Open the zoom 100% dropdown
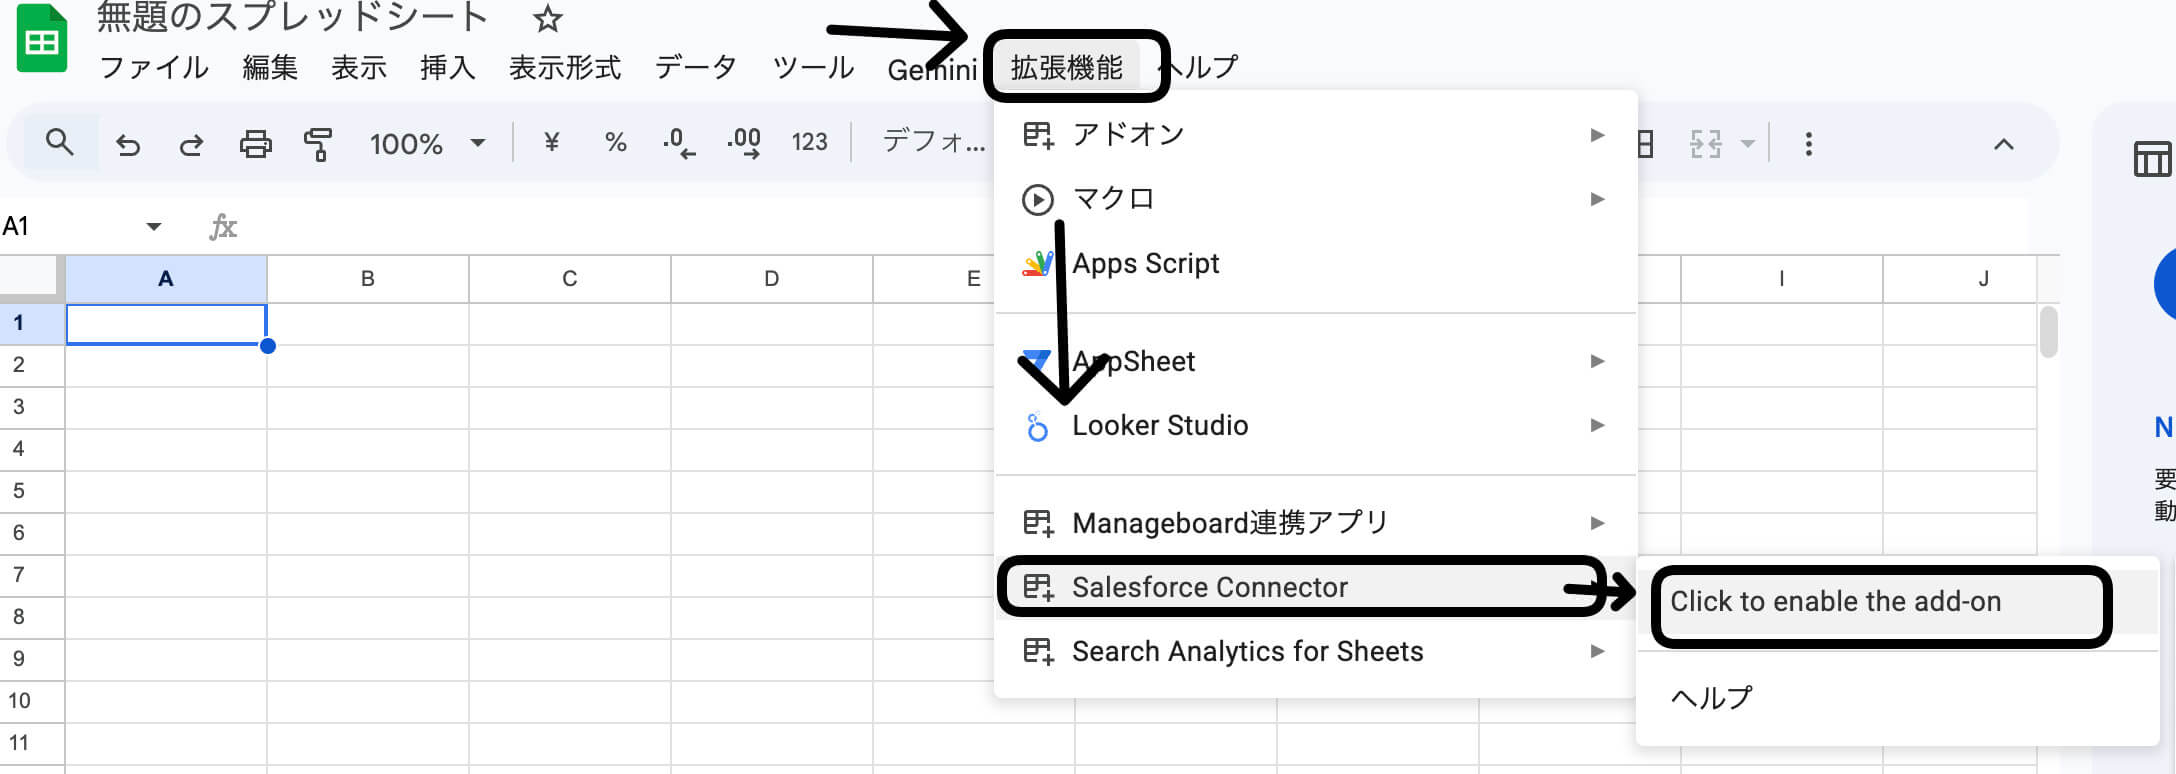 (x=427, y=144)
